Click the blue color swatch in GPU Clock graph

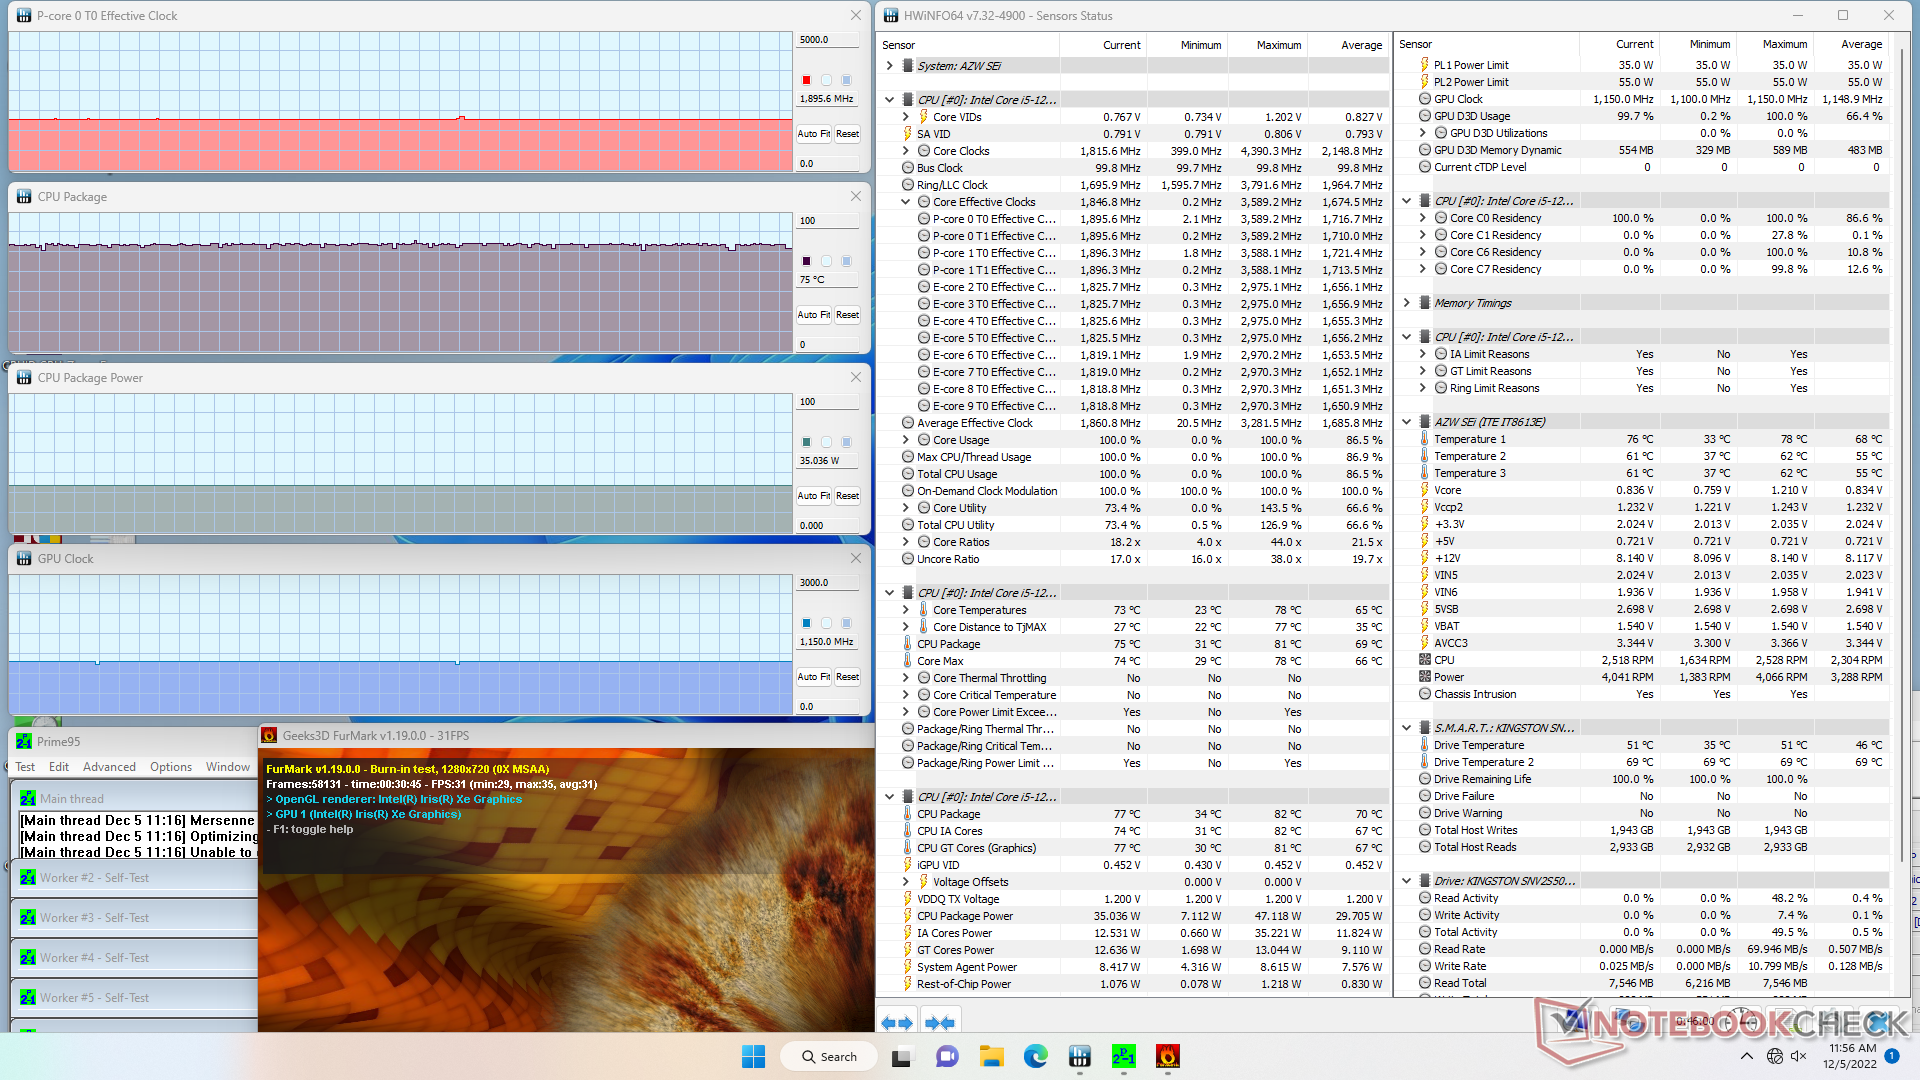pos(806,623)
